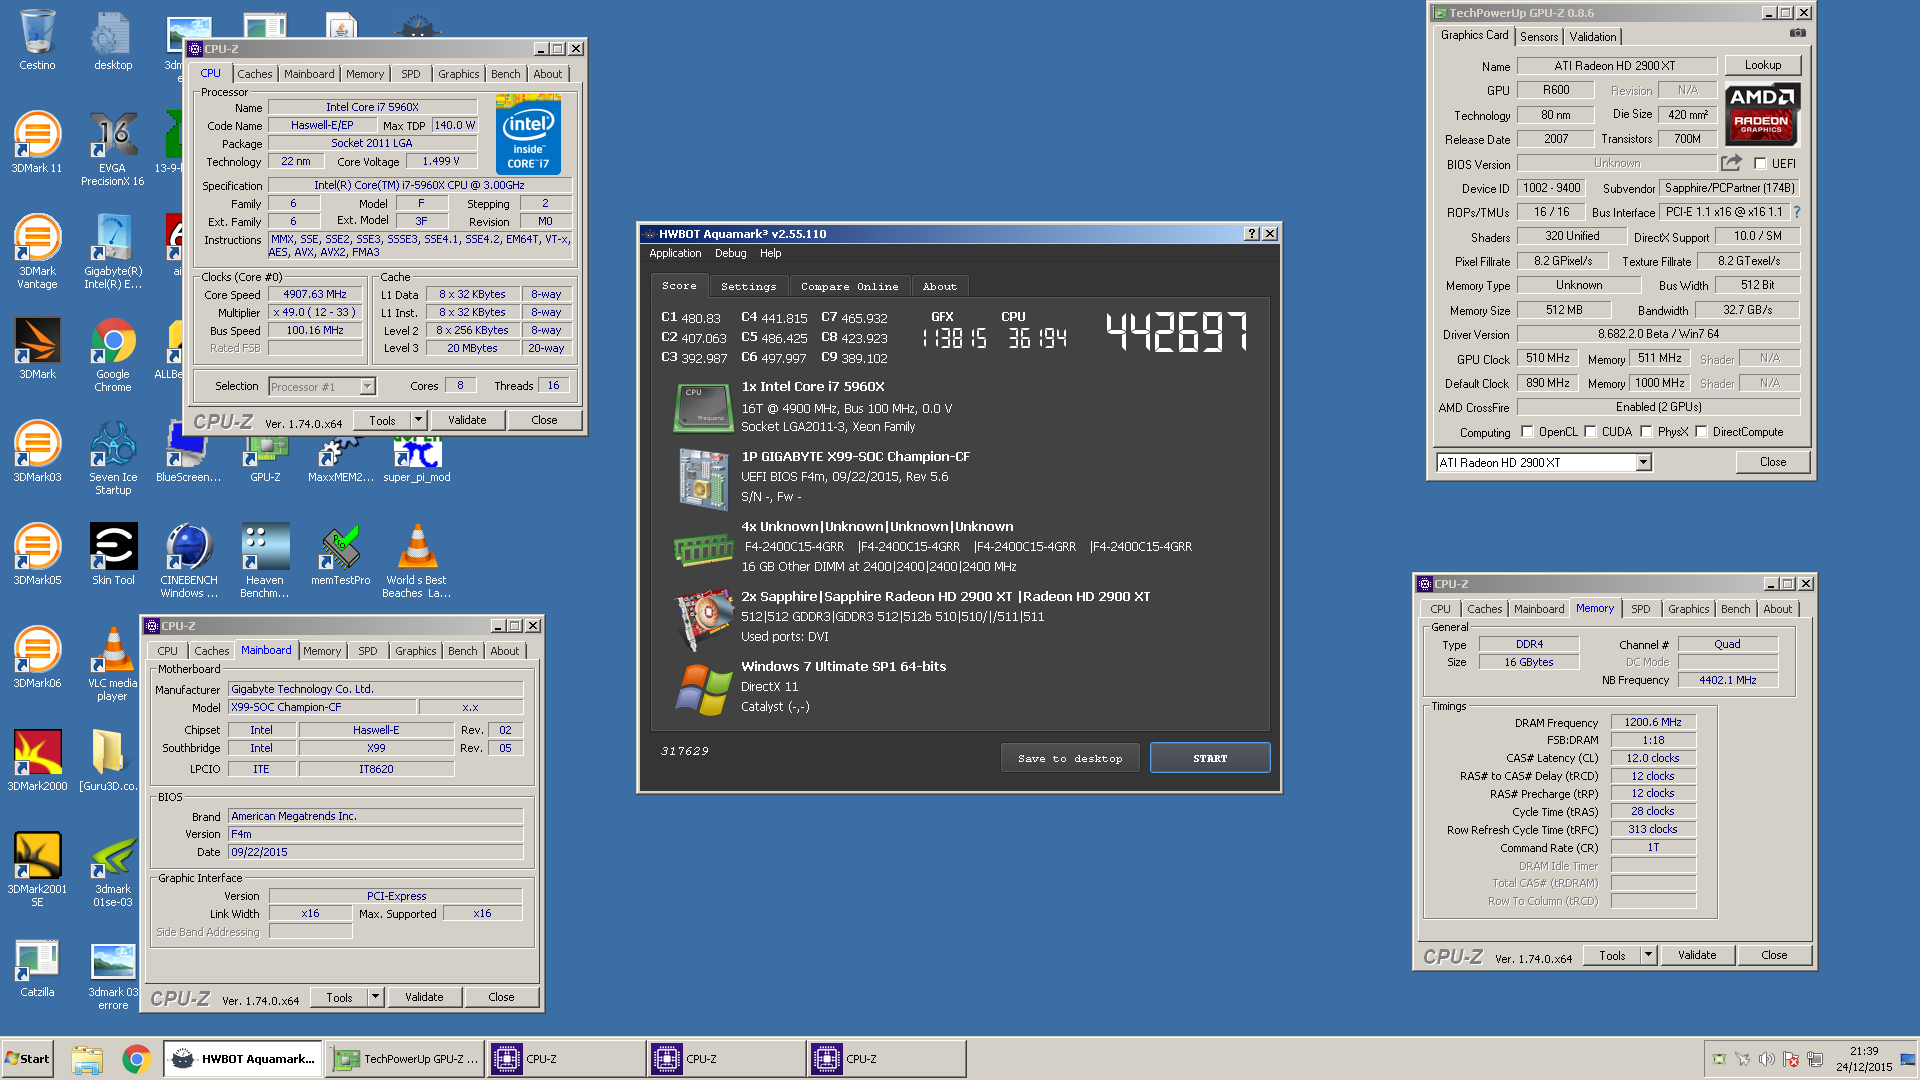This screenshot has width=1920, height=1080.
Task: Open World's Best Beaches shortcut
Action: [417, 560]
